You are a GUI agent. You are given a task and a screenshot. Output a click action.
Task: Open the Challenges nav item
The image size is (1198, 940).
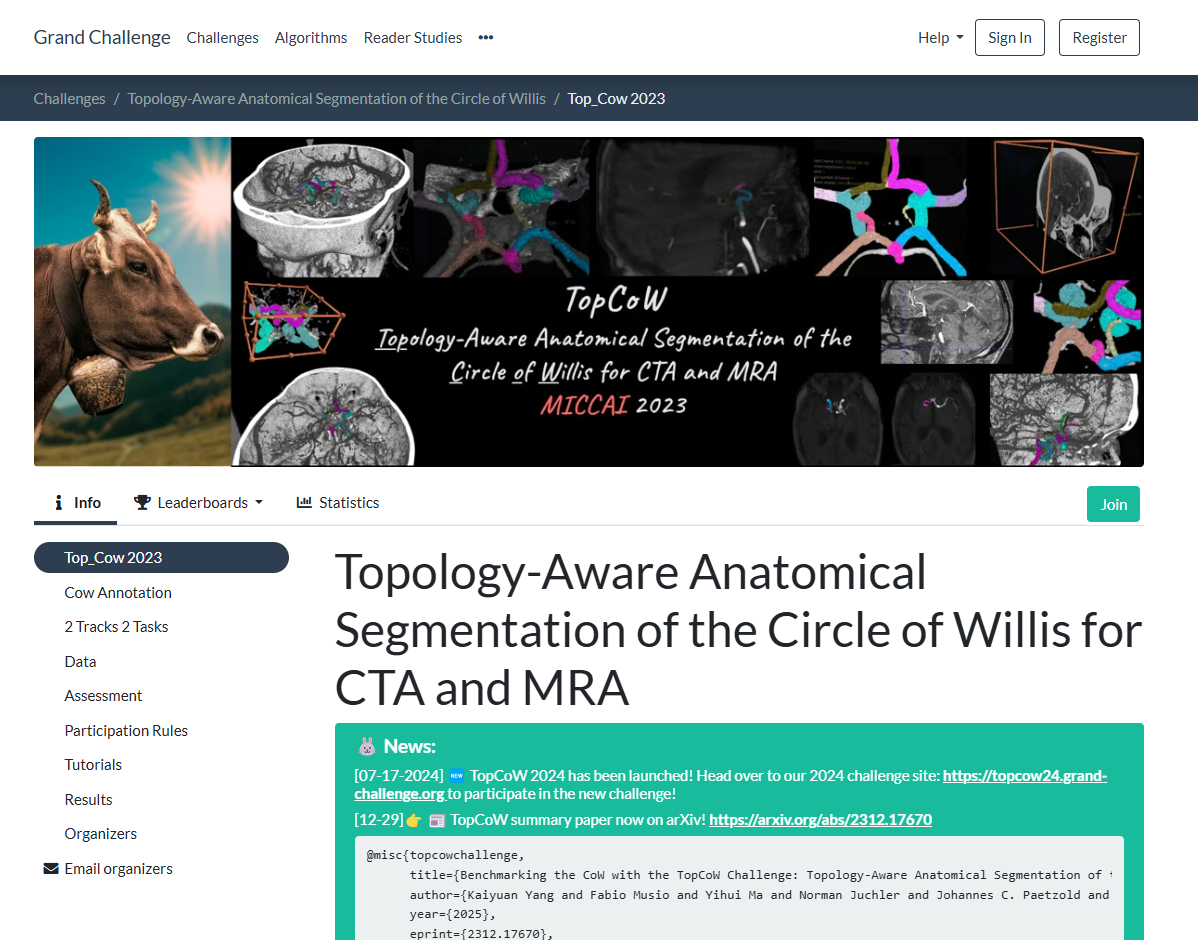(x=222, y=37)
